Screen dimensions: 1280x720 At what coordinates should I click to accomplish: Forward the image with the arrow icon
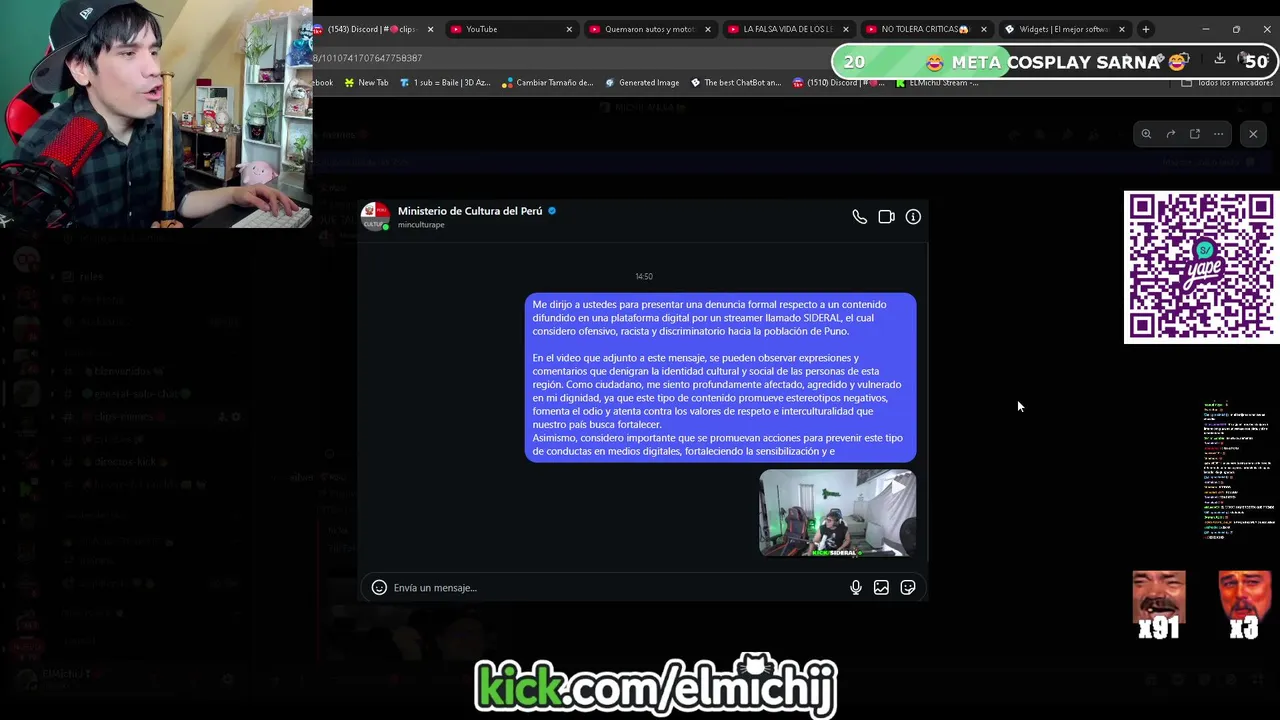pyautogui.click(x=1170, y=134)
